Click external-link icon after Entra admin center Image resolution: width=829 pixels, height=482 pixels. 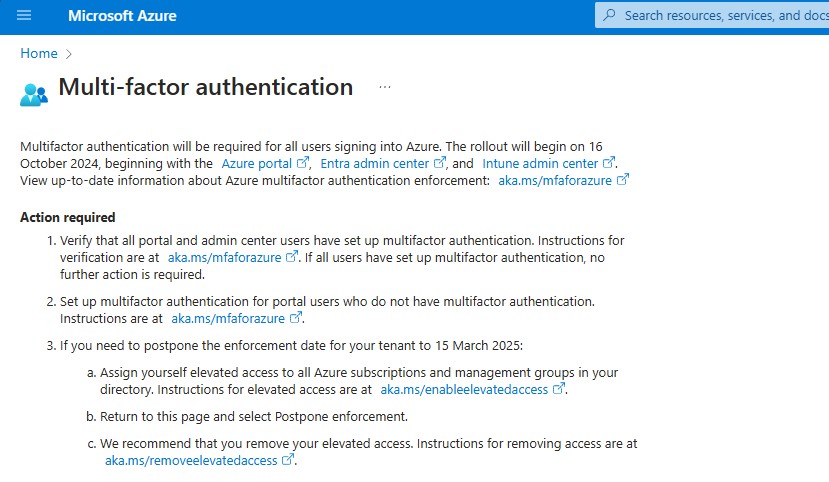[x=439, y=162]
